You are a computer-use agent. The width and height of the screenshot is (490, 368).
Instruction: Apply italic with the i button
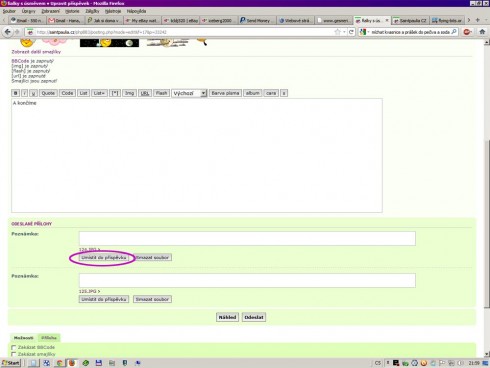click(x=24, y=93)
